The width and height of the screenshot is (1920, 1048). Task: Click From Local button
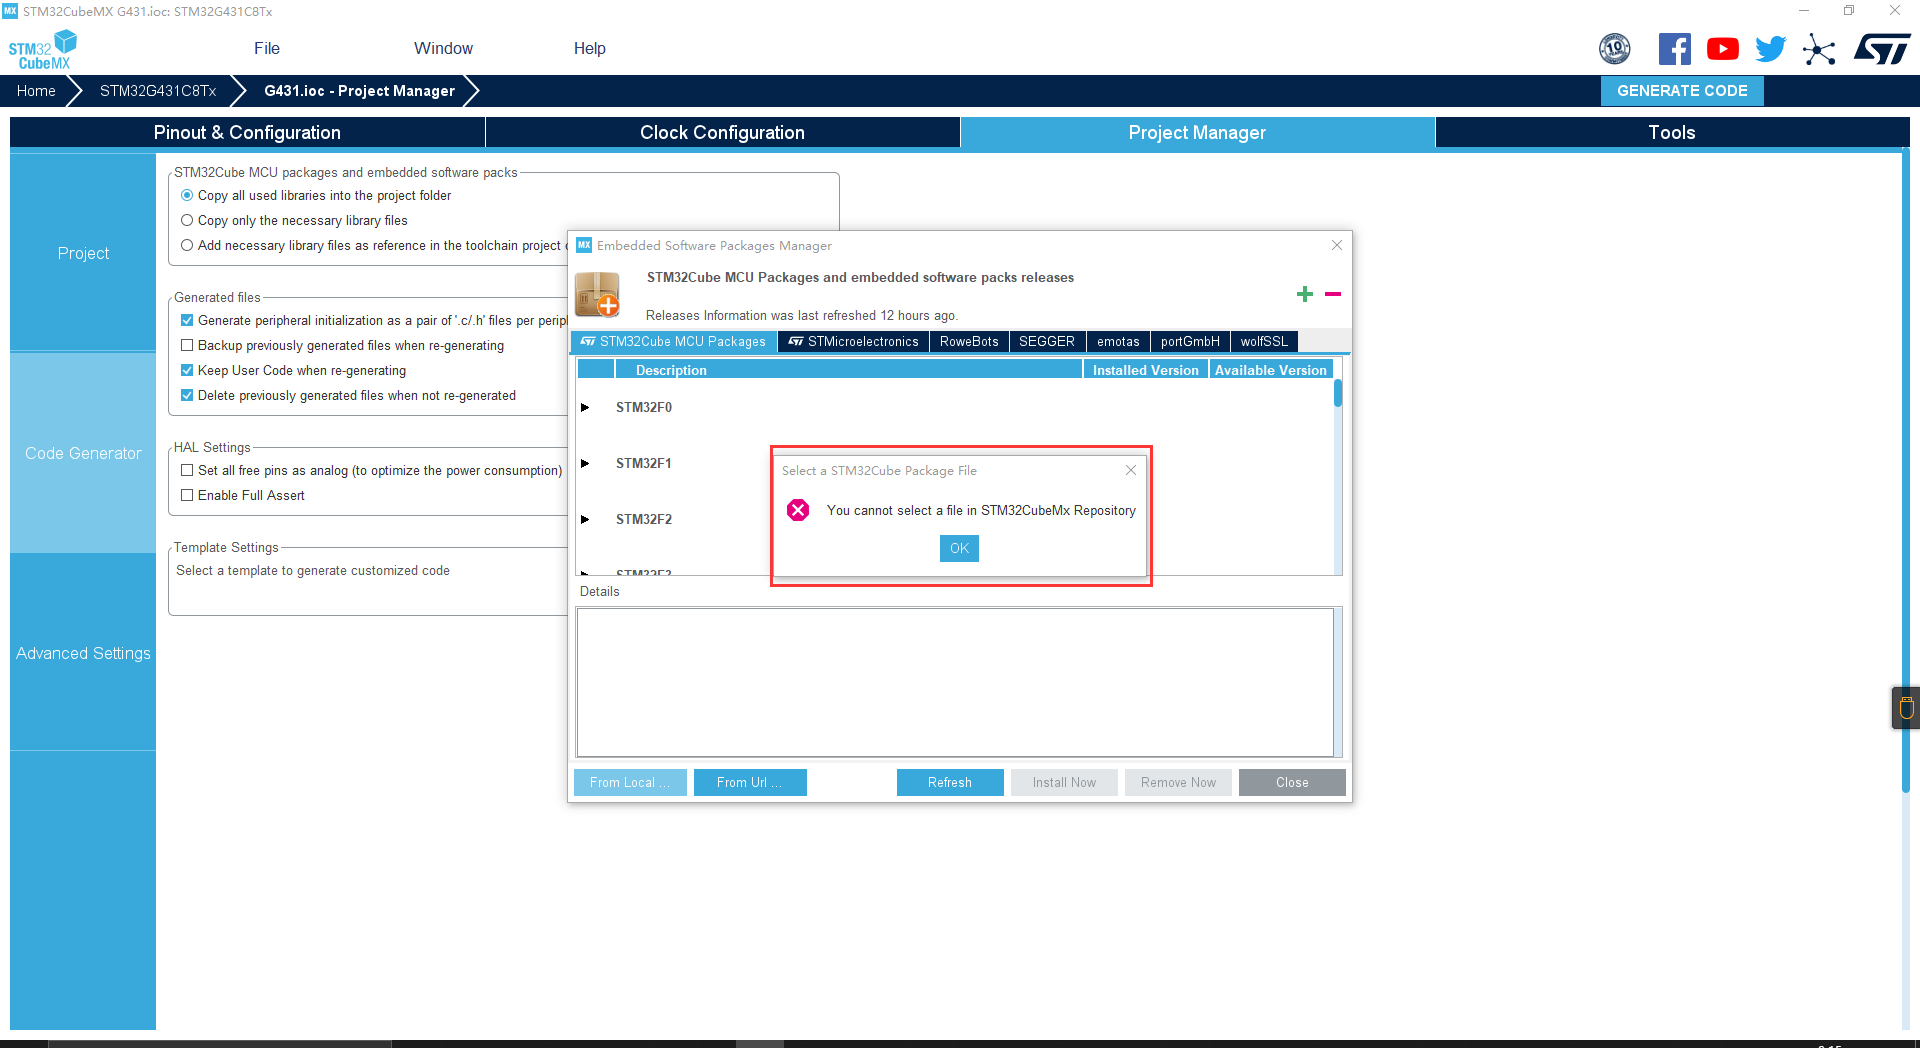[630, 782]
